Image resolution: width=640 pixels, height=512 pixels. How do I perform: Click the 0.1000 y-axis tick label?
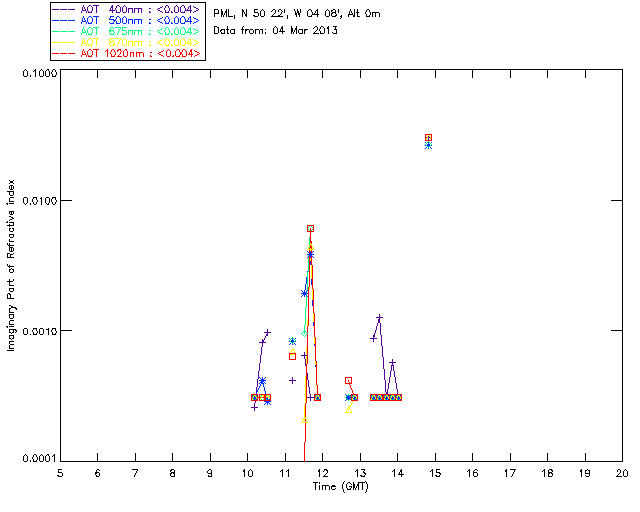[x=39, y=73]
